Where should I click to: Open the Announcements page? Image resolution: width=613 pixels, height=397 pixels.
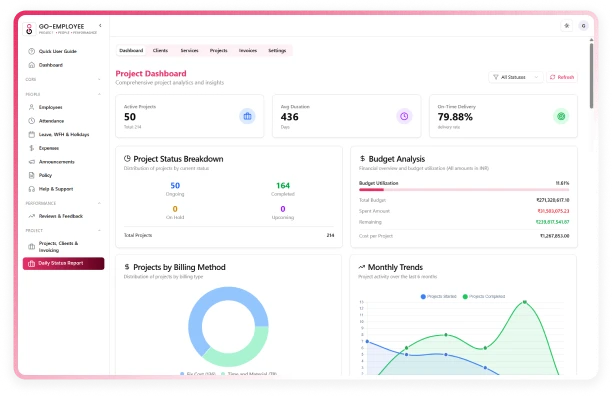pos(56,162)
